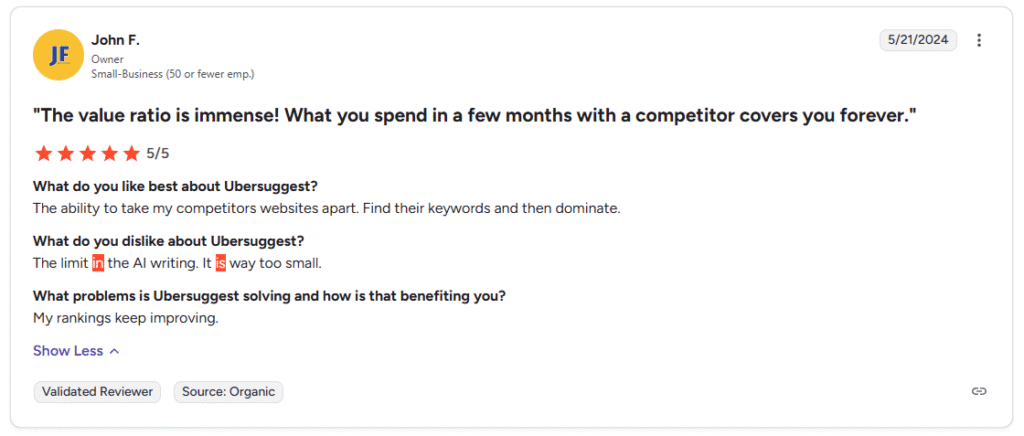Open the three-dot options menu
1024x436 pixels.
point(979,40)
